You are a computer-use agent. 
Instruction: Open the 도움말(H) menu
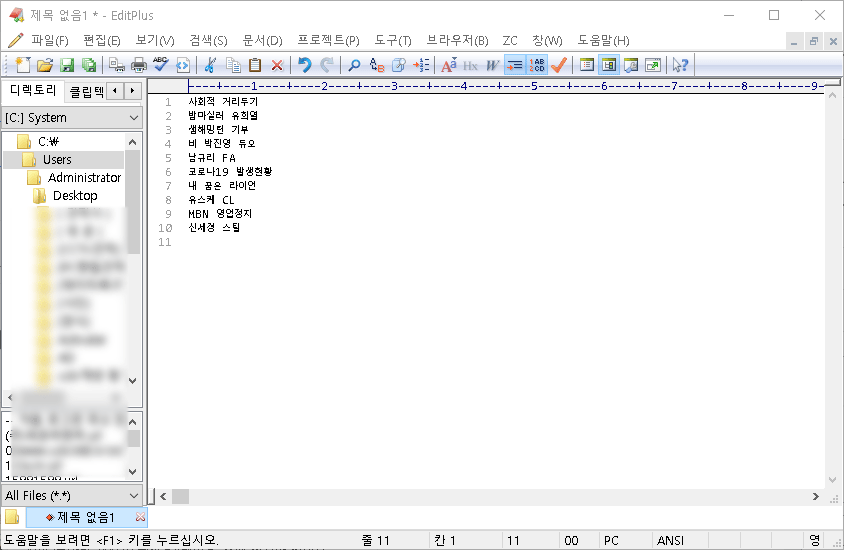coord(603,40)
